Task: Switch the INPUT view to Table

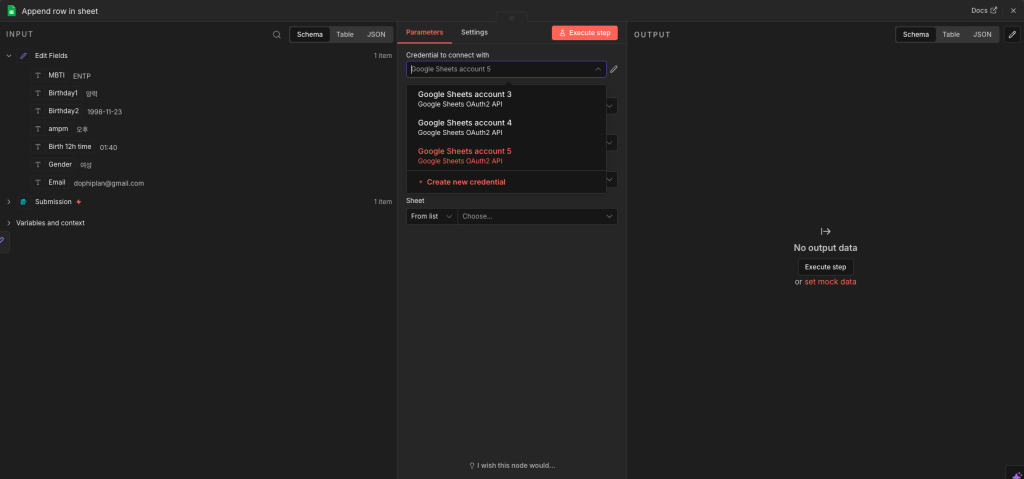Action: [344, 34]
